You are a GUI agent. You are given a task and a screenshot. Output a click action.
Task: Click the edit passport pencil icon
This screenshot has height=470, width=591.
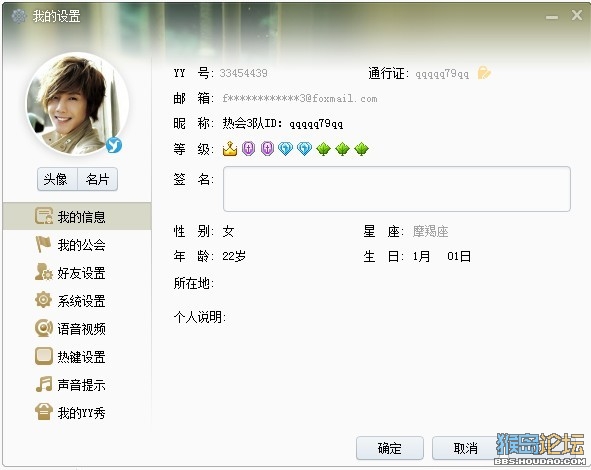pos(484,73)
